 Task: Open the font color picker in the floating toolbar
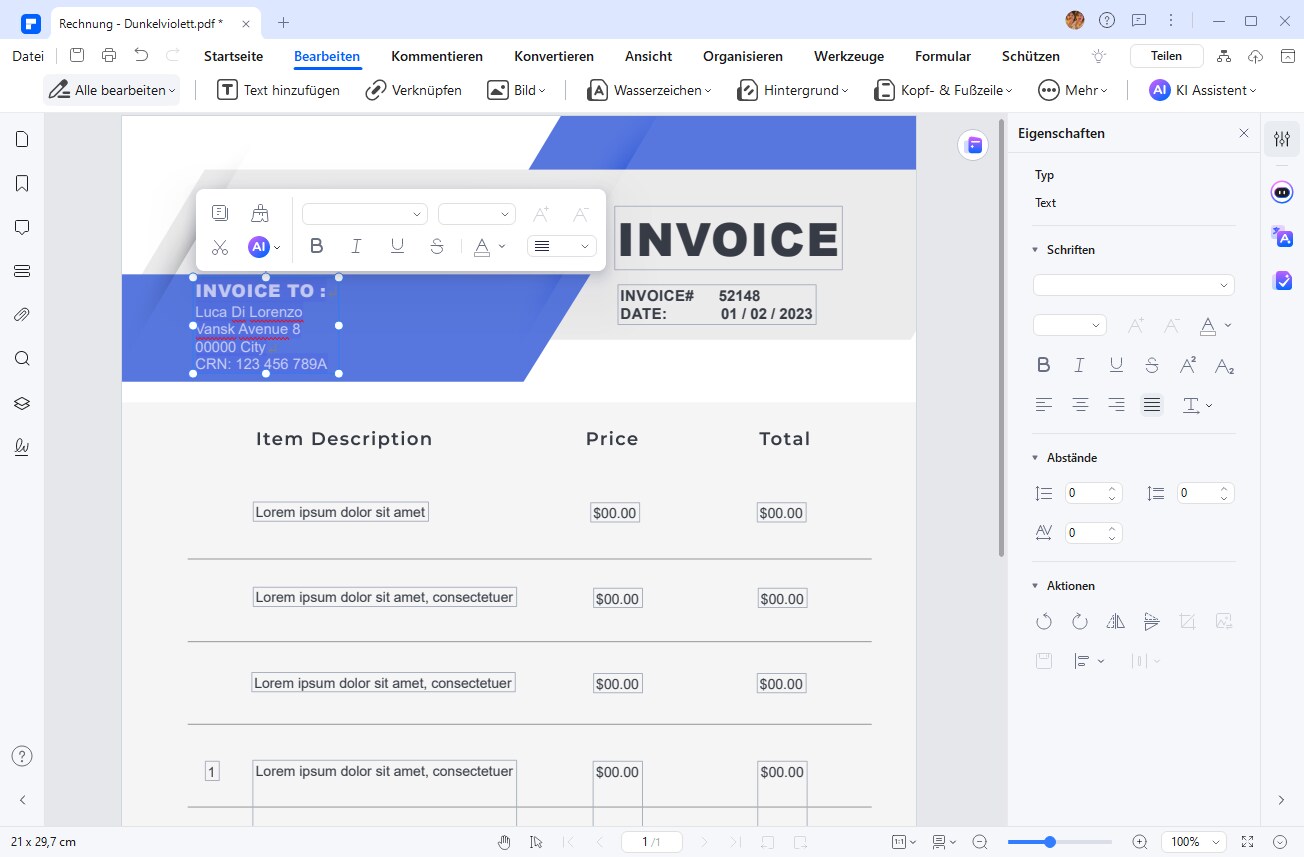point(489,246)
